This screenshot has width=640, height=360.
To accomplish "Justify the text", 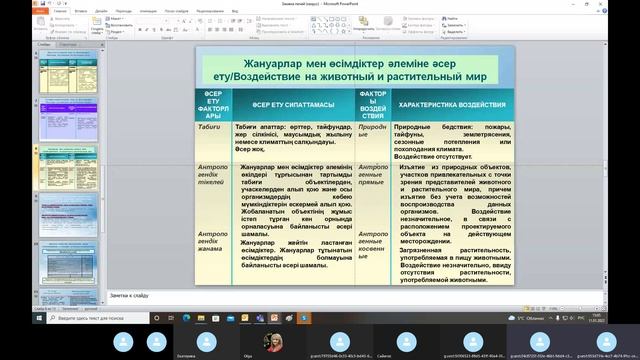I will 231,30.
